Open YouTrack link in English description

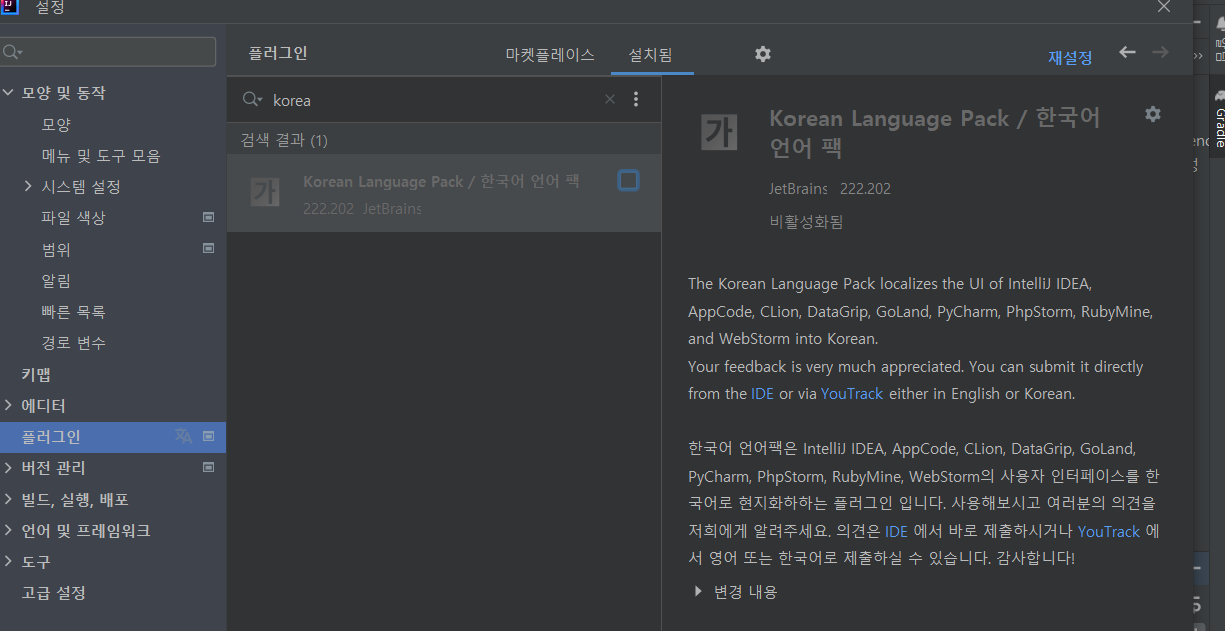[x=852, y=394]
